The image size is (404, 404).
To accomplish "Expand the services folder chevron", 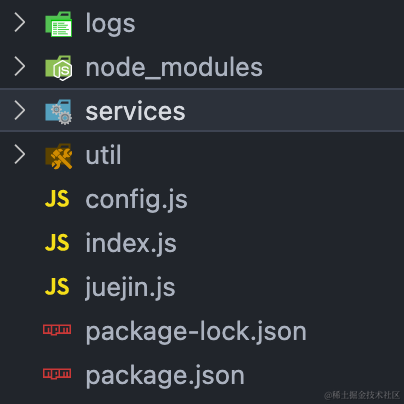I will click(x=20, y=110).
